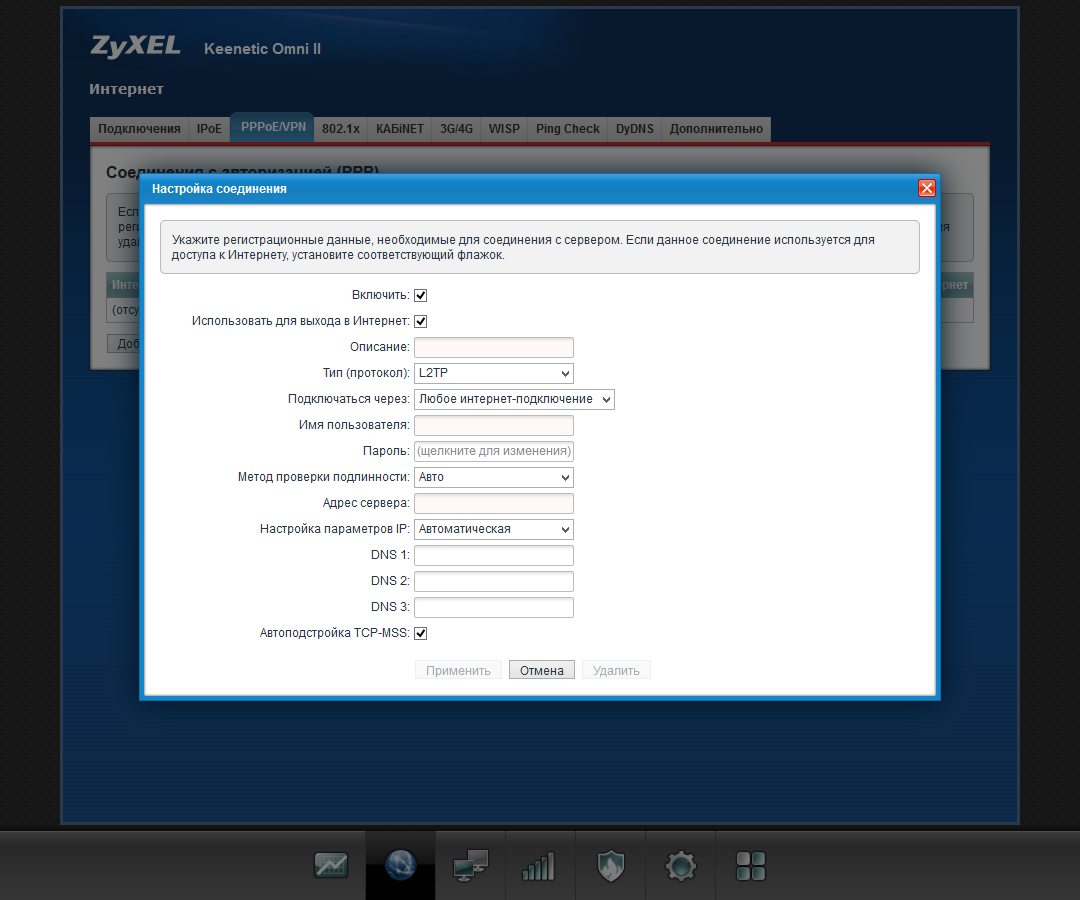Image resolution: width=1080 pixels, height=900 pixels.
Task: Click the Настройка соединения dialog title
Action: coord(219,189)
